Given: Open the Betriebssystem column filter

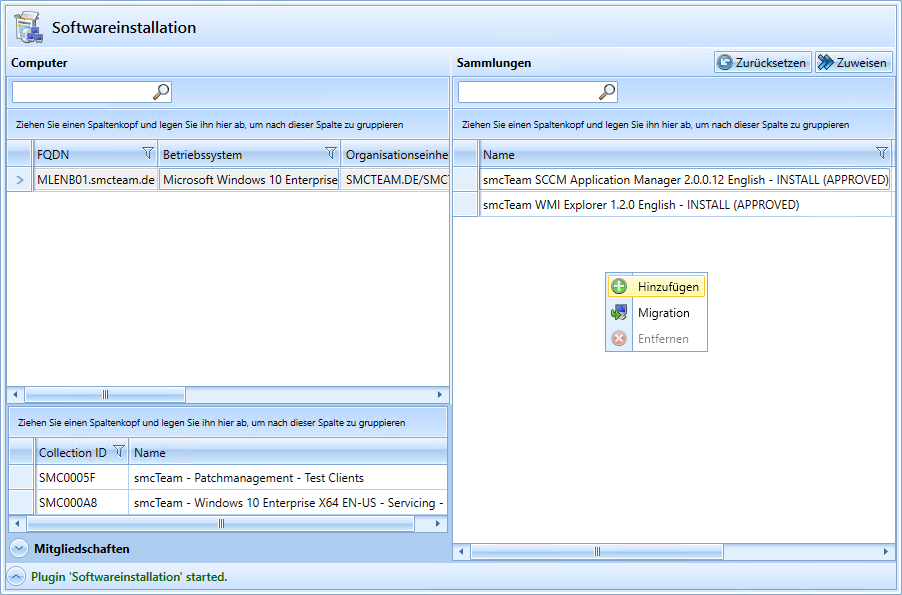Looking at the screenshot, I should (331, 153).
